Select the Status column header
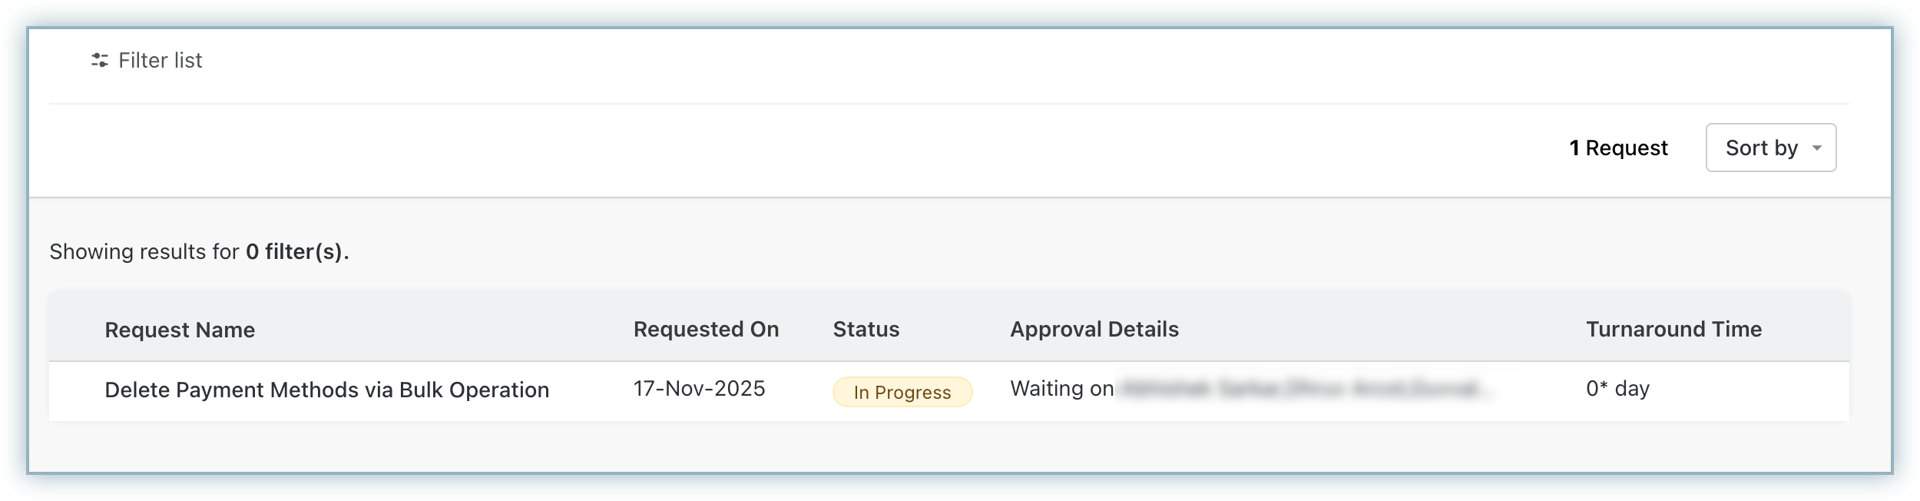1920x501 pixels. (866, 329)
